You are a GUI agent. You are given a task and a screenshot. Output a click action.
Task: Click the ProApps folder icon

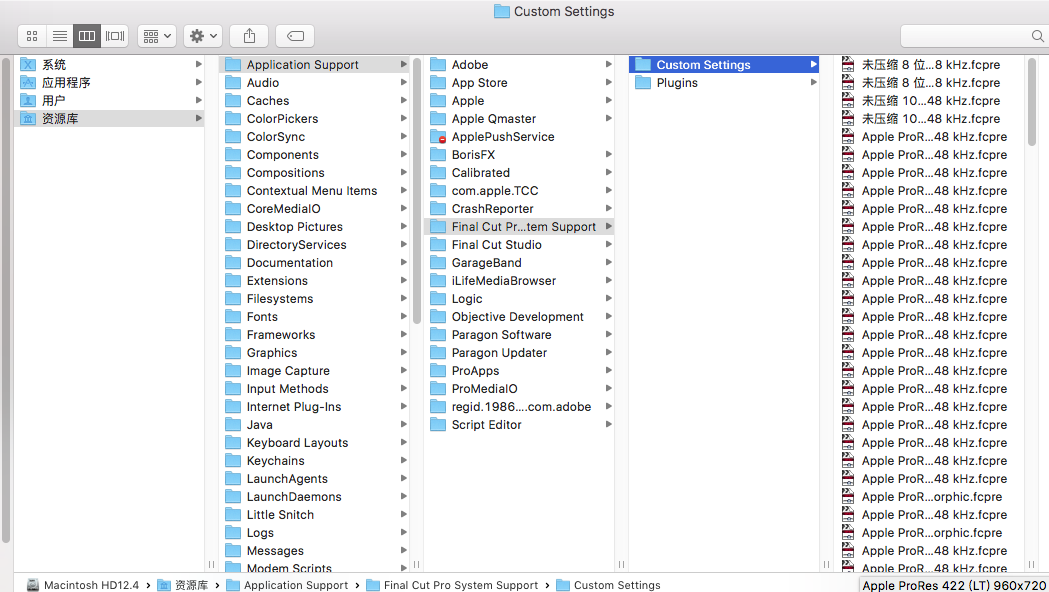[438, 371]
